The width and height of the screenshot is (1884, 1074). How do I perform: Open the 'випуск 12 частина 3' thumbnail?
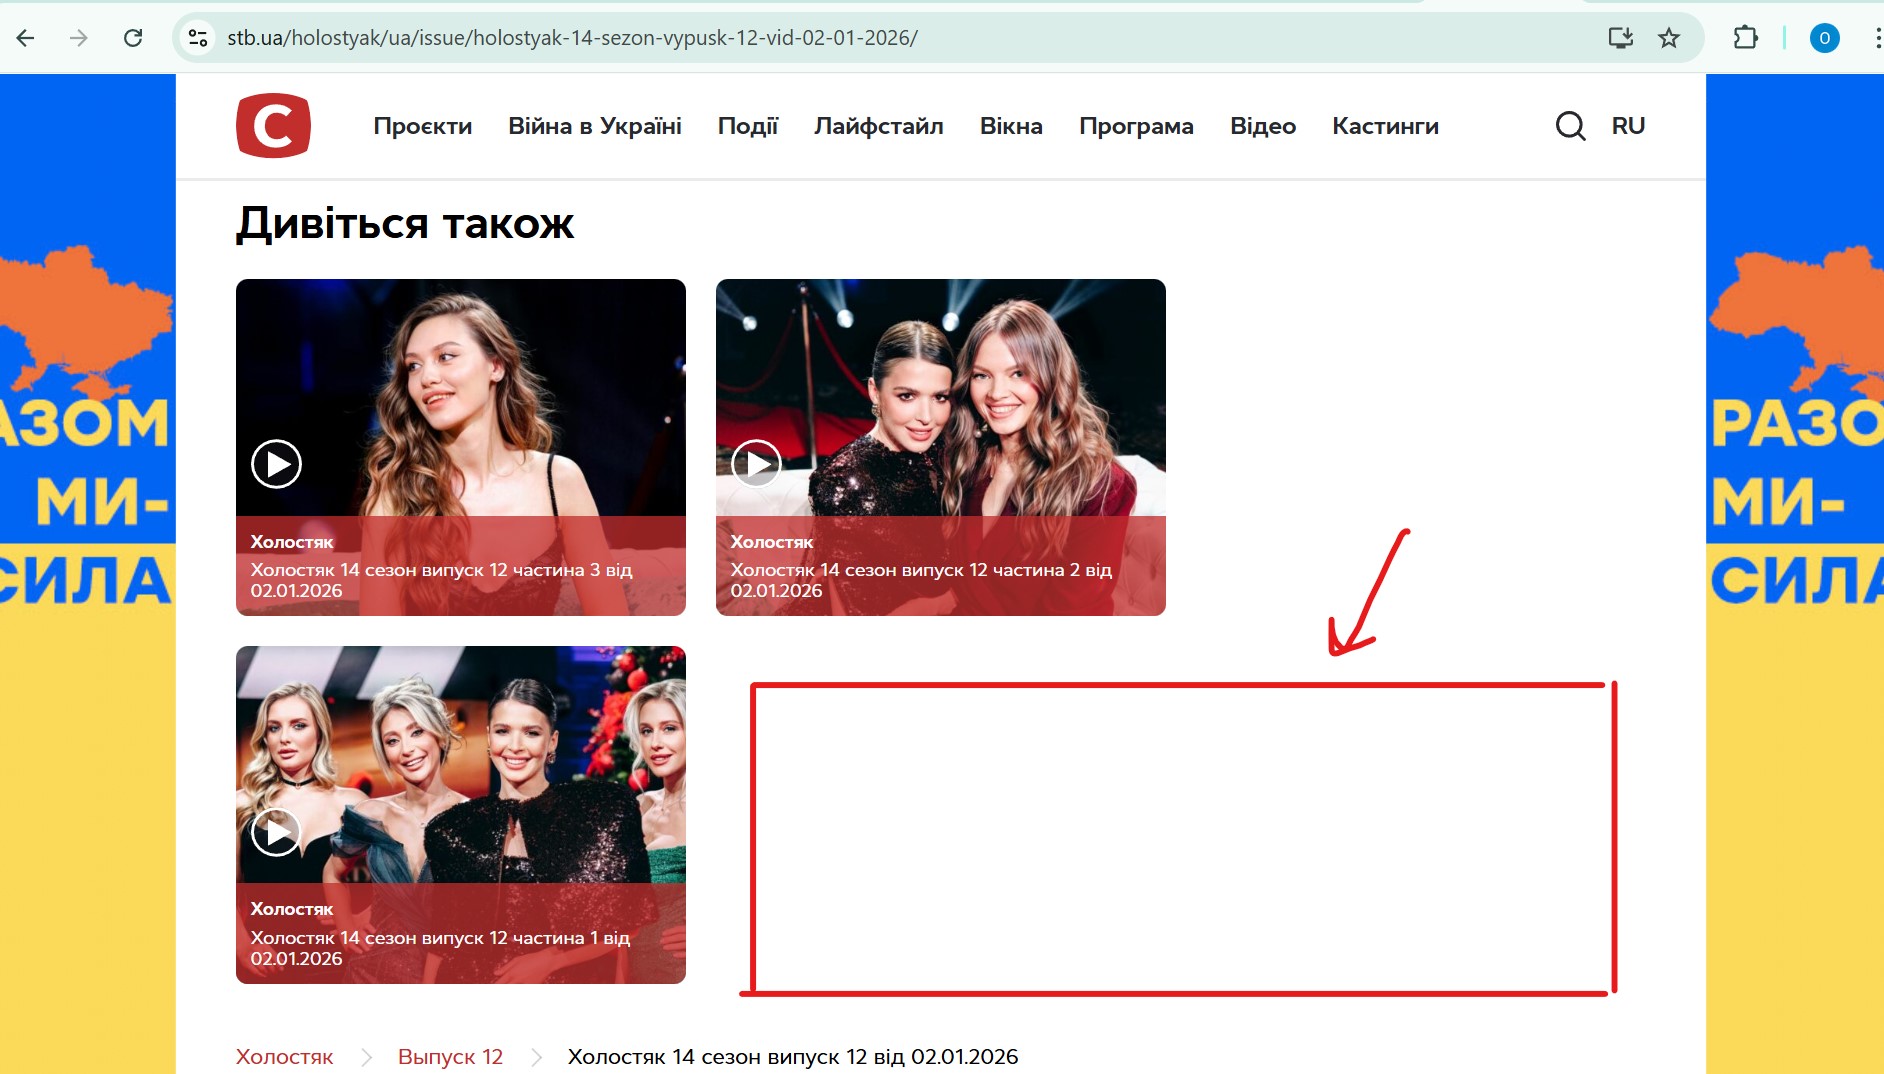tap(461, 447)
